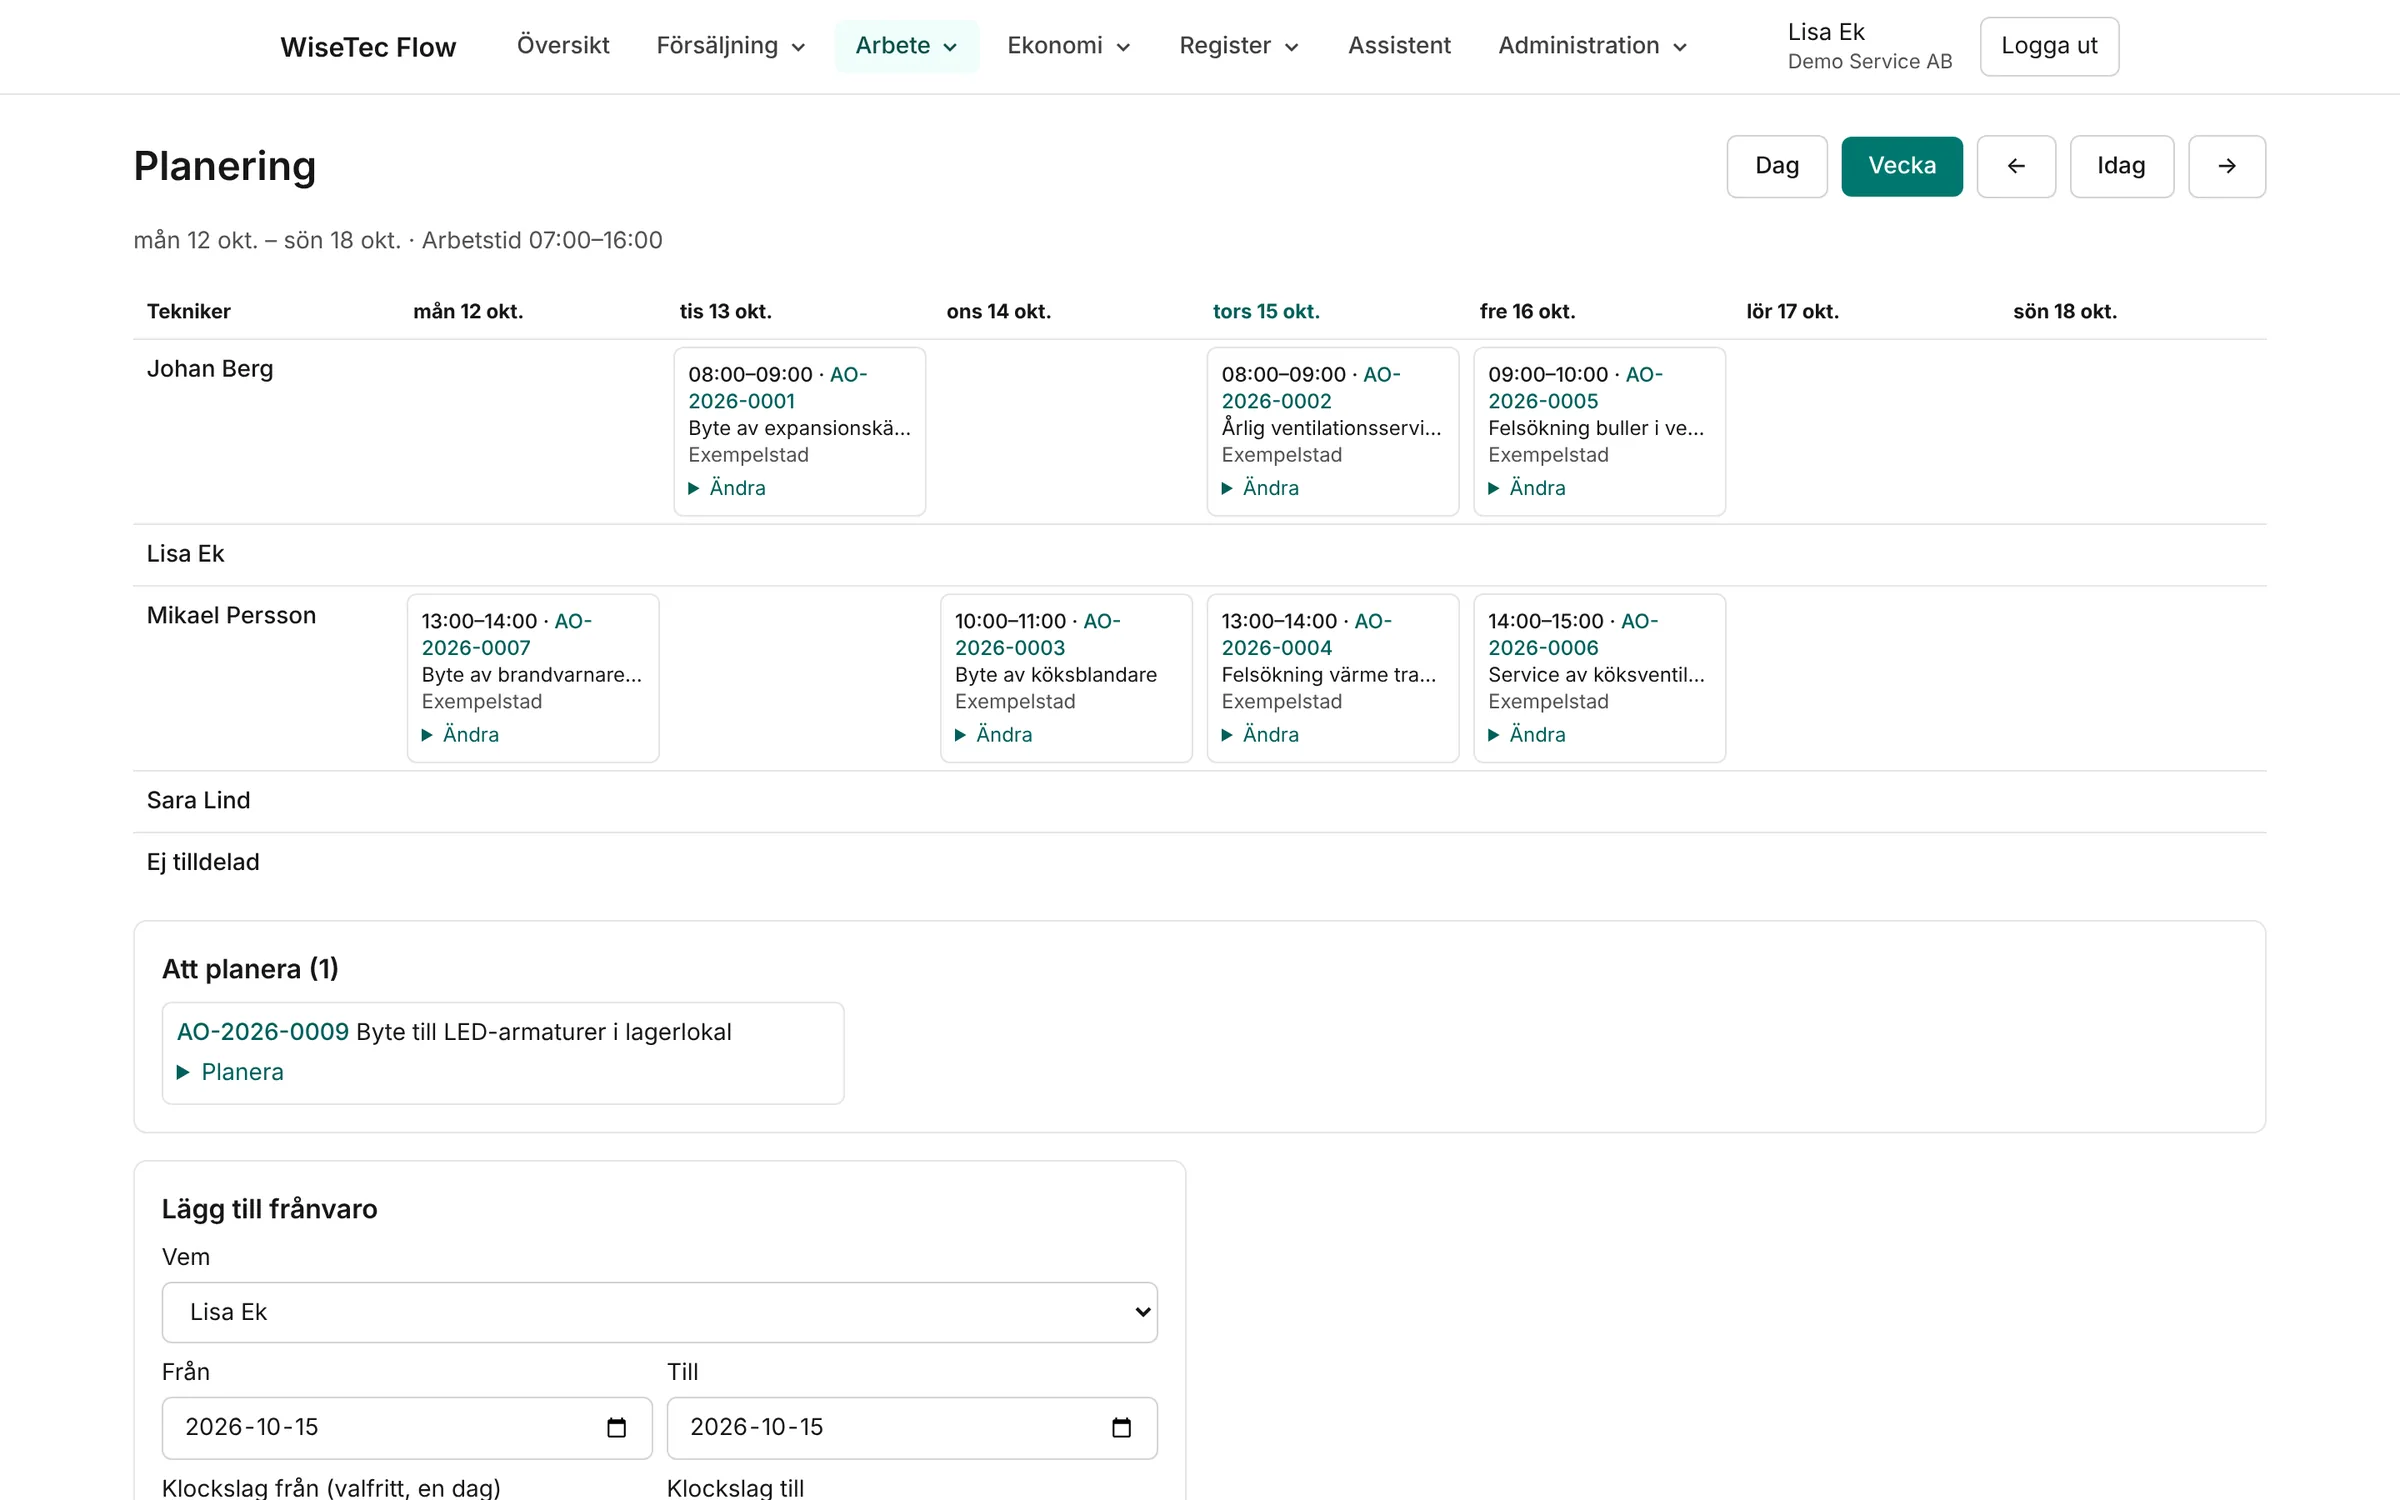Expand Ändra for AO-2026-0005
Image resolution: width=2400 pixels, height=1500 pixels.
pos(1527,488)
